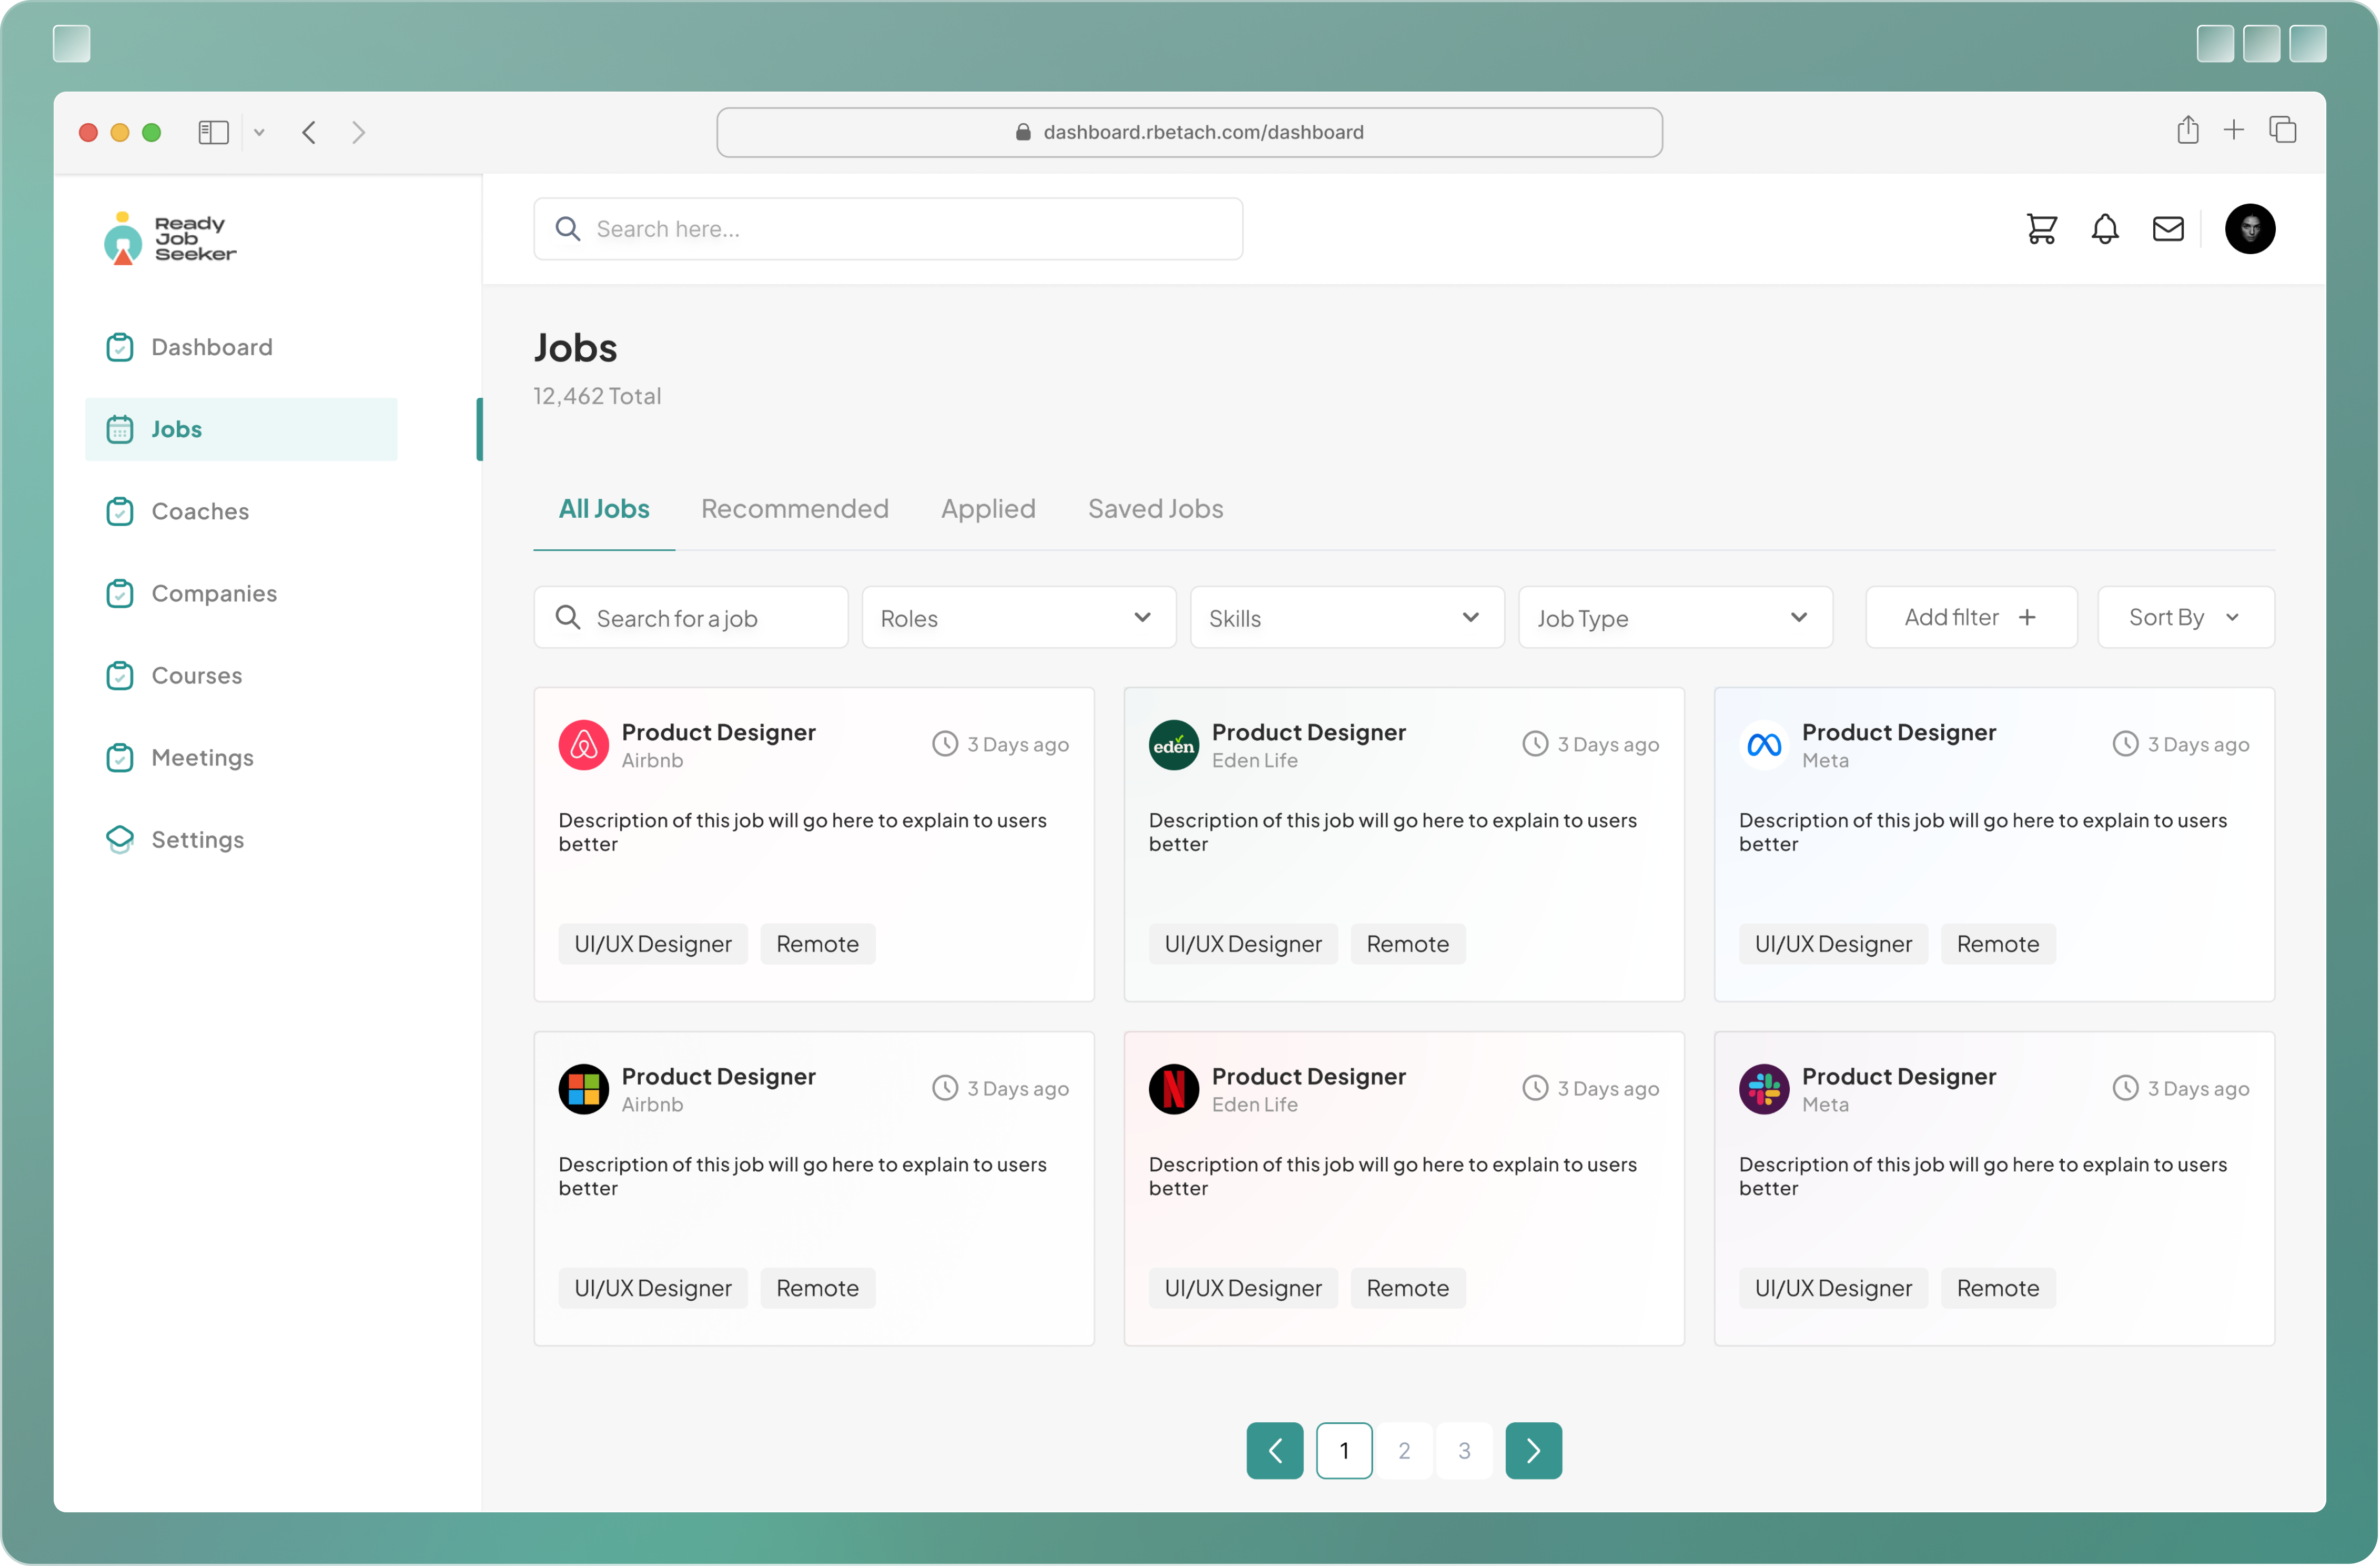Click the Ready Job Seeker logo
This screenshot has height=1566, width=2380.
point(169,238)
